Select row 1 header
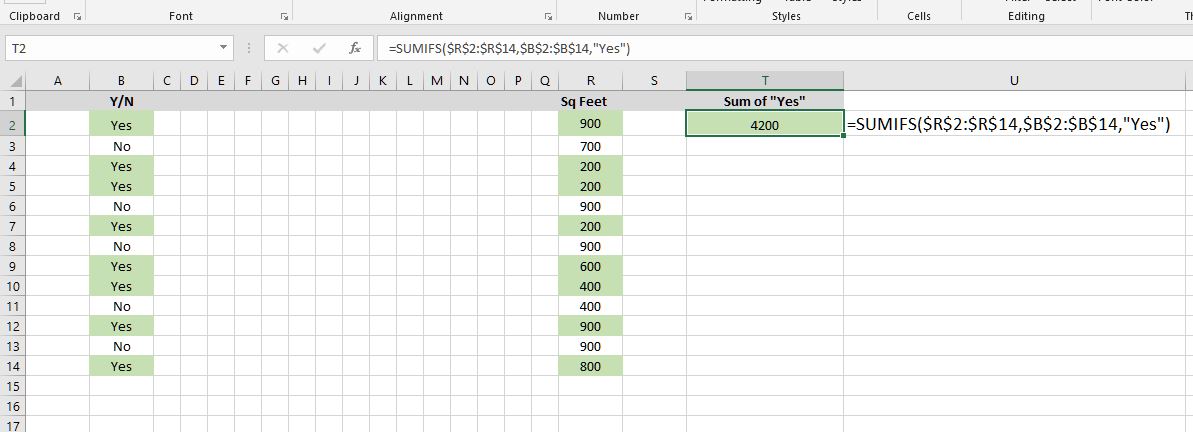This screenshot has width=1193, height=432. click(x=13, y=101)
